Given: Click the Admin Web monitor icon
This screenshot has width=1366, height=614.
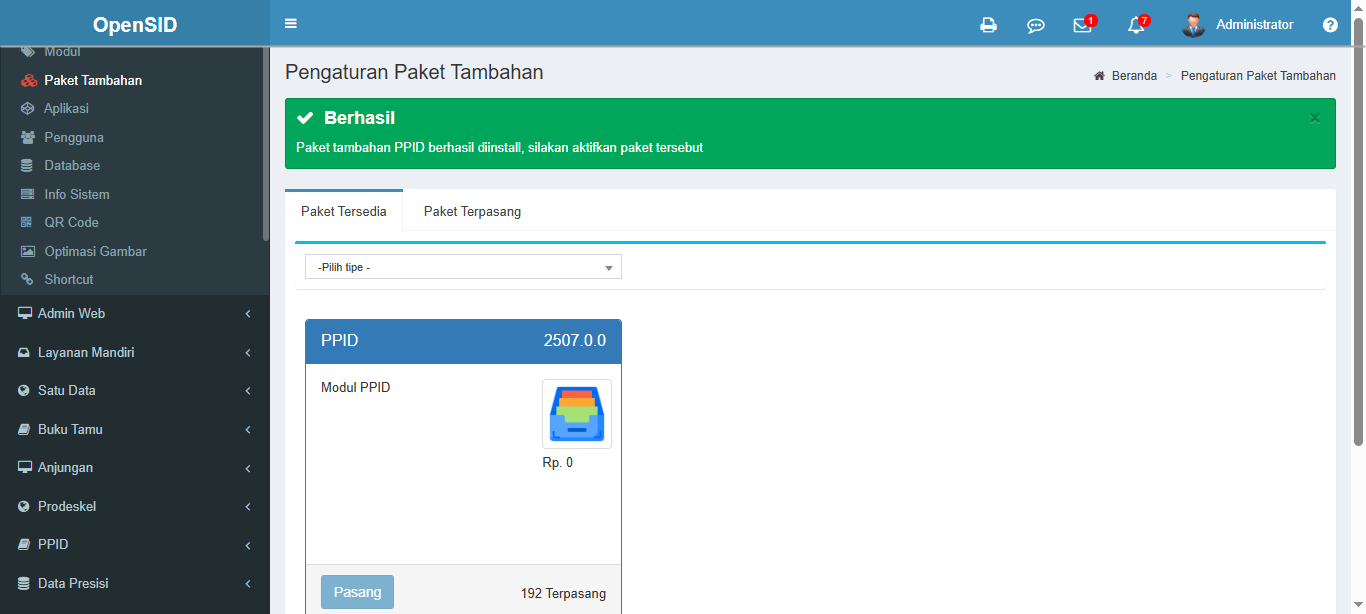Looking at the screenshot, I should pyautogui.click(x=25, y=314).
